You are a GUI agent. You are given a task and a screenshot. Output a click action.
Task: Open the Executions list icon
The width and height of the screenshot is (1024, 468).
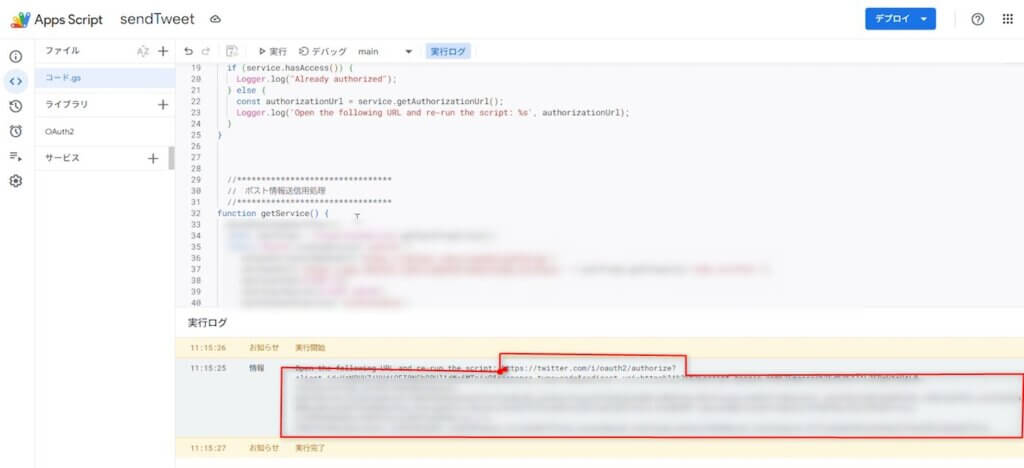(15, 156)
